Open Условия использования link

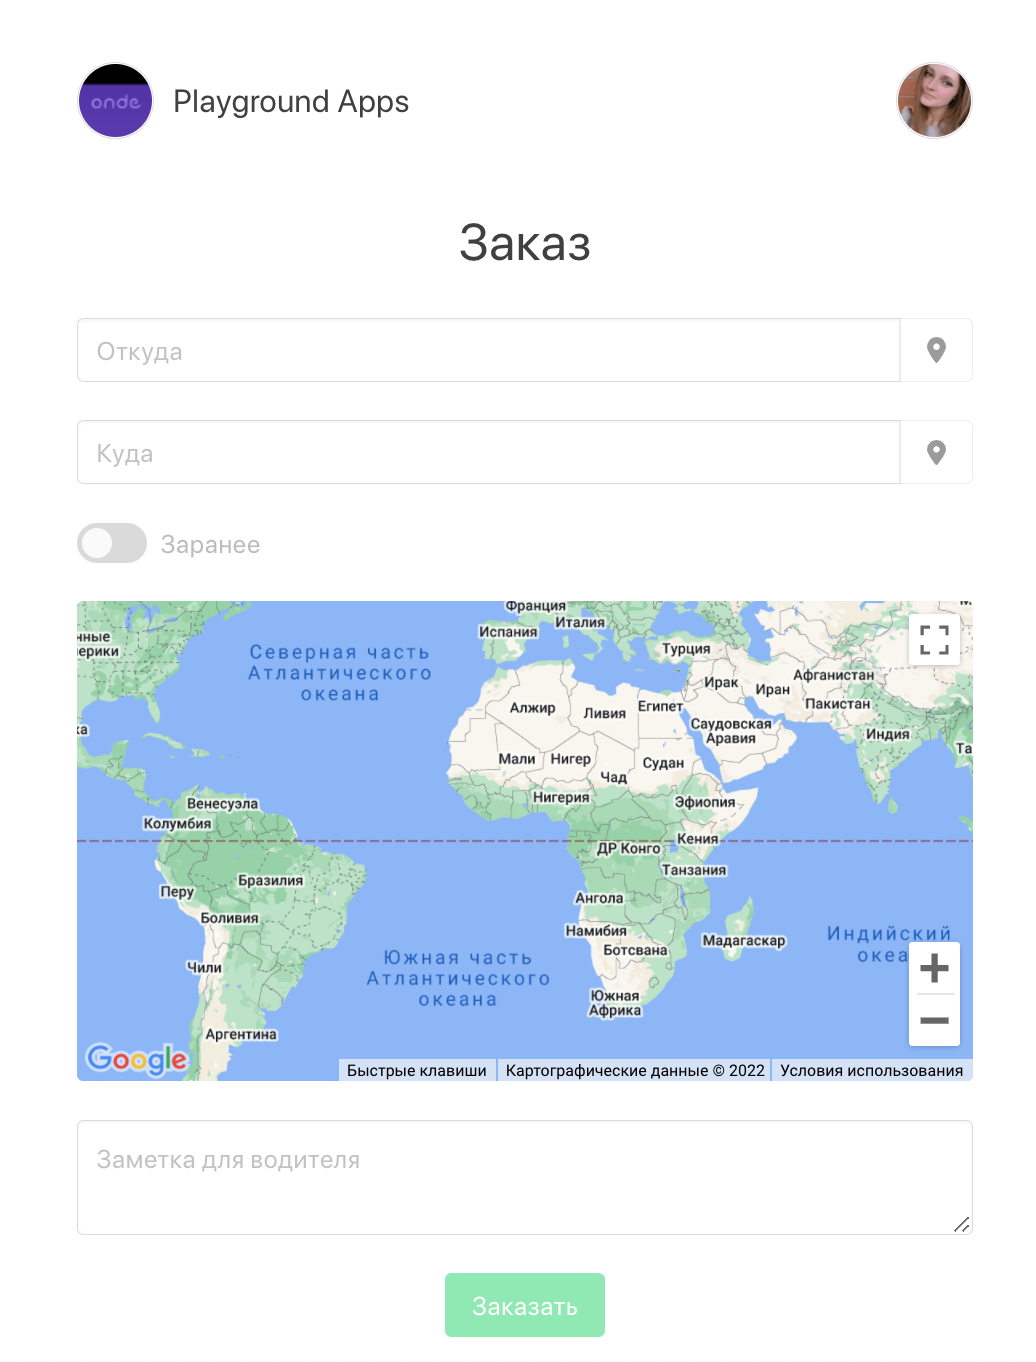[x=871, y=1070]
